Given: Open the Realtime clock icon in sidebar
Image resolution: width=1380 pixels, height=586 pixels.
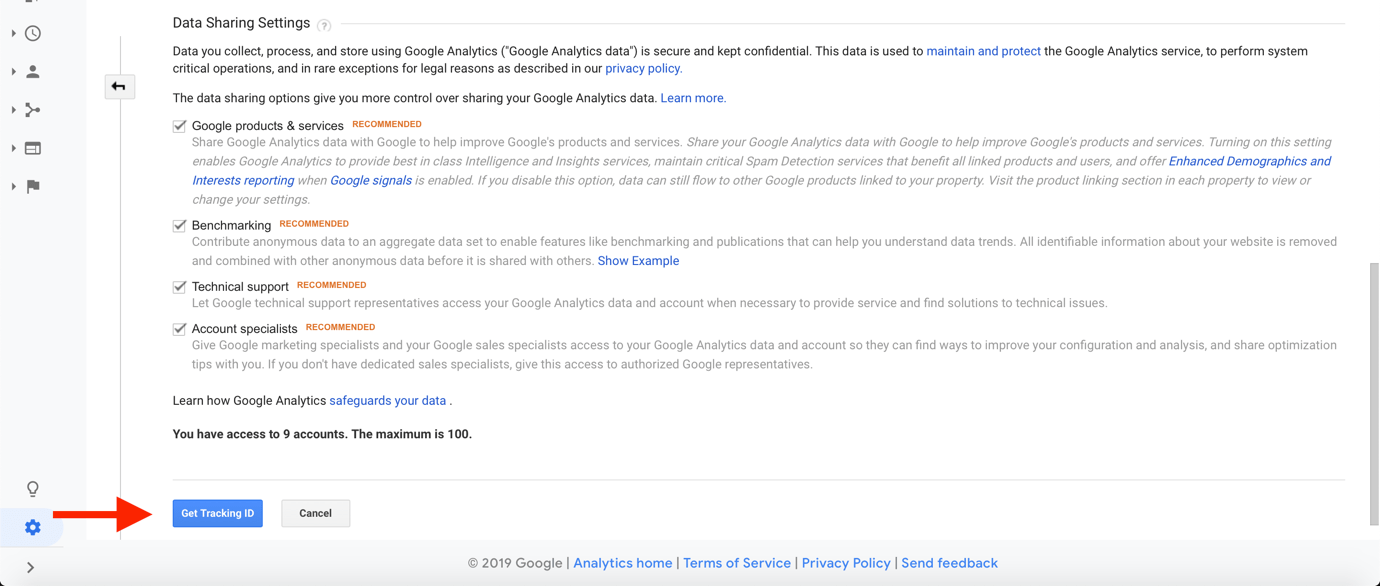Looking at the screenshot, I should (x=33, y=34).
